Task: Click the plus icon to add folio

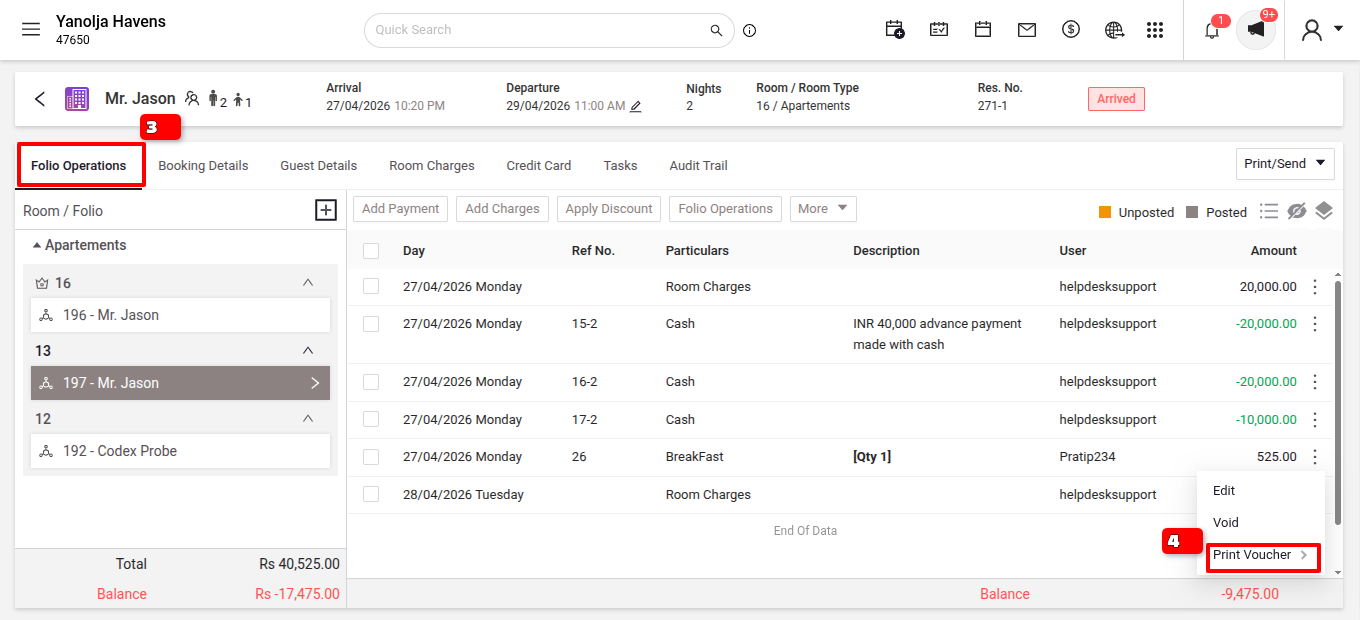Action: [326, 210]
